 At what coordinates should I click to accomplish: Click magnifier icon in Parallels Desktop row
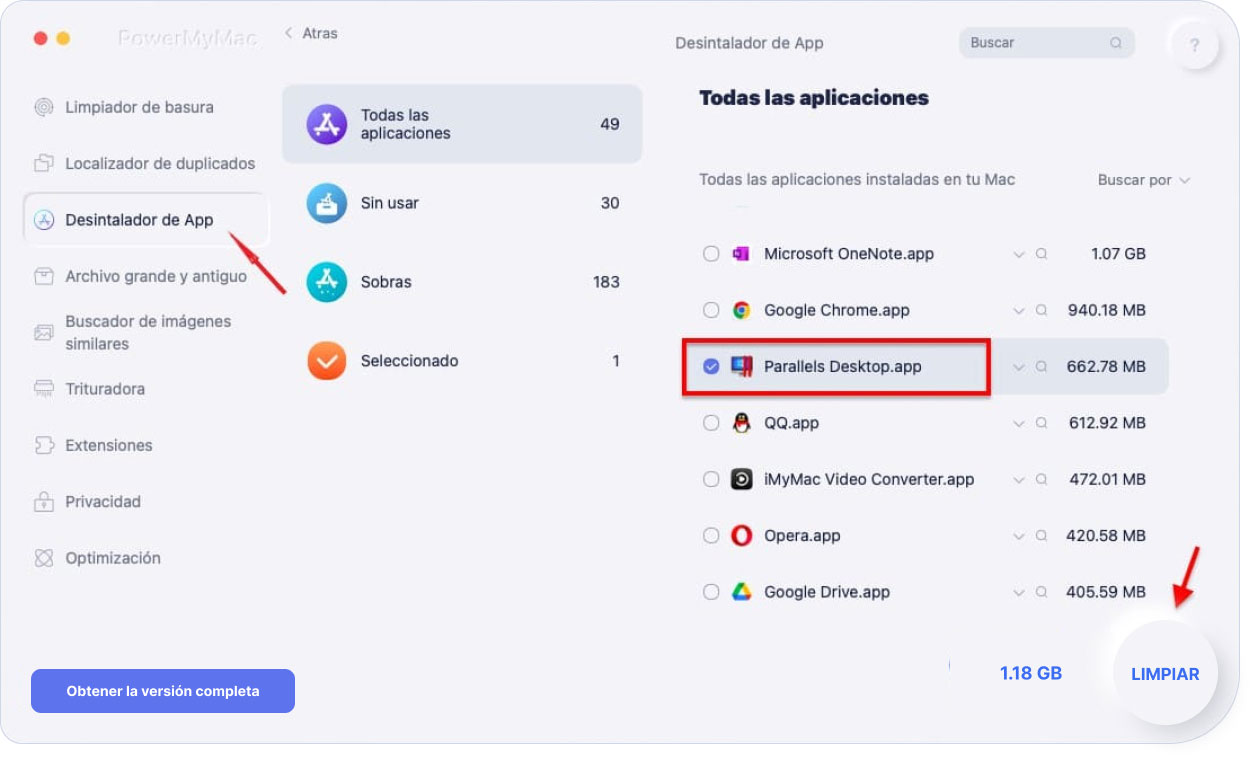pyautogui.click(x=1041, y=367)
